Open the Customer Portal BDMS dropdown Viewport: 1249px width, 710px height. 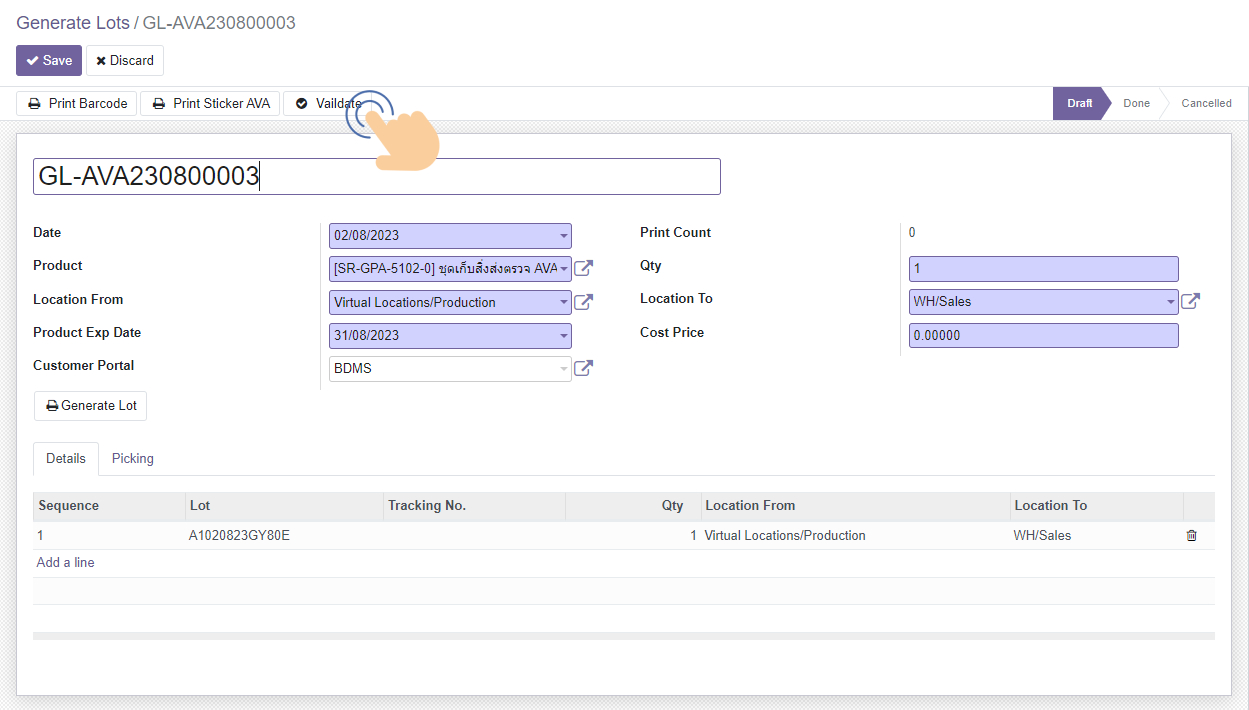564,369
